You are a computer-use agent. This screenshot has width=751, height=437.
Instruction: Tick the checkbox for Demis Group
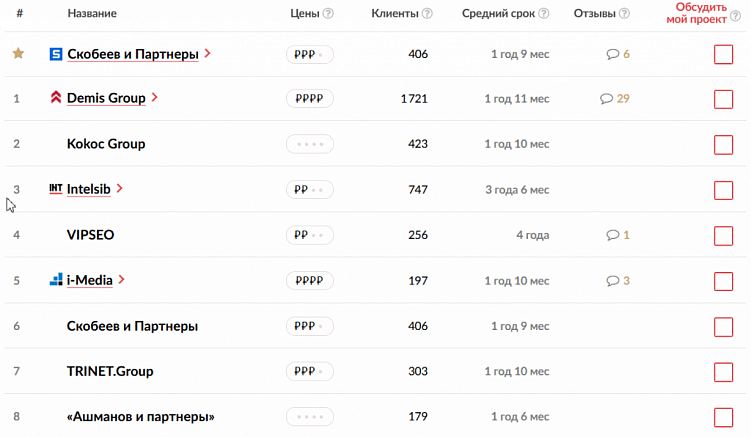(724, 99)
